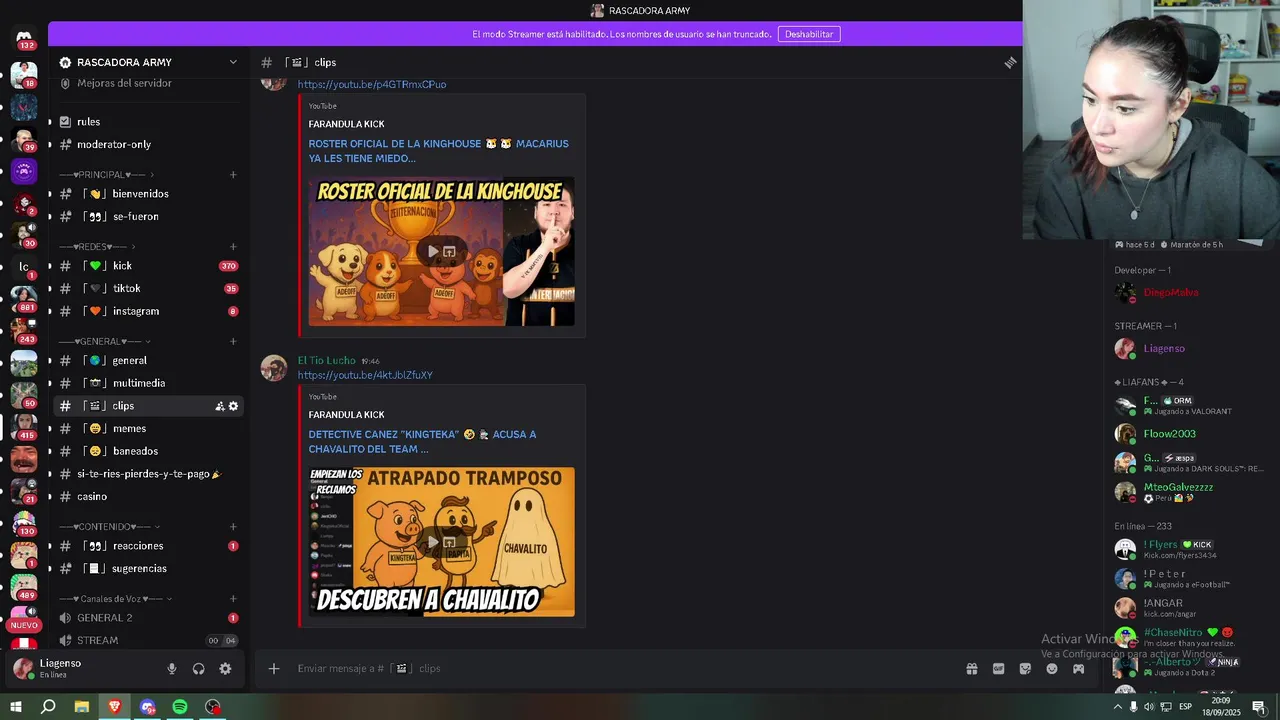Image resolution: width=1280 pixels, height=720 pixels.
Task: Open the server icon with 489 badge
Action: point(24,587)
